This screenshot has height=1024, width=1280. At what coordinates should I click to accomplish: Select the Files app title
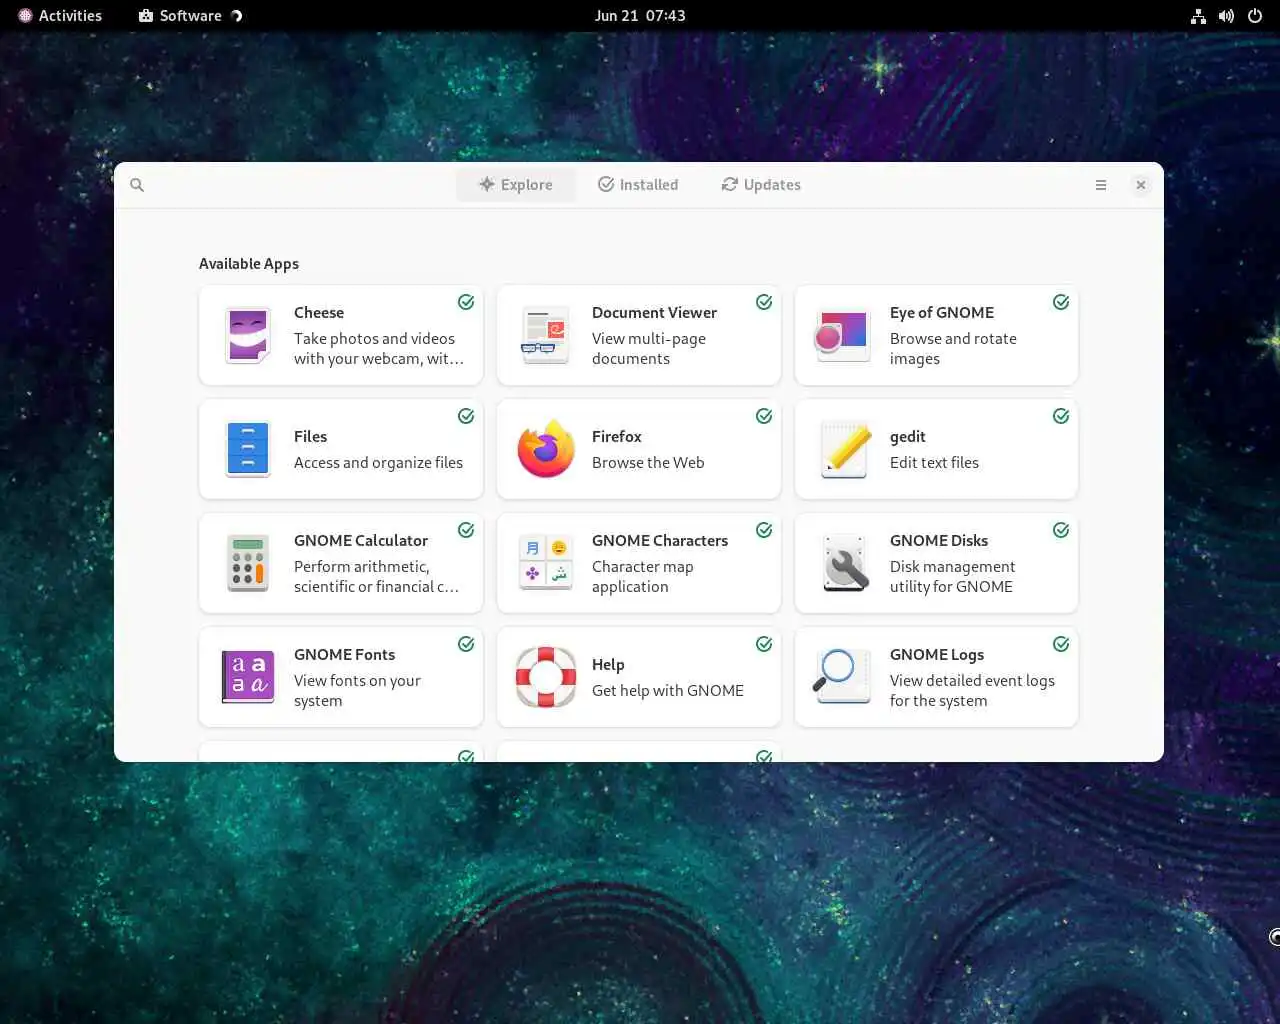pos(310,437)
